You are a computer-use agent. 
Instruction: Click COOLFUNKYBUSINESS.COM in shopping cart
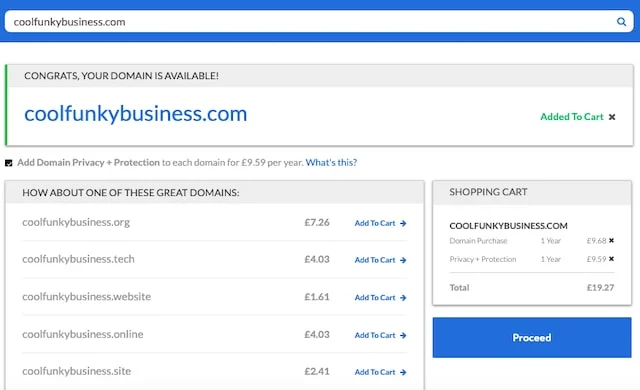coord(508,226)
